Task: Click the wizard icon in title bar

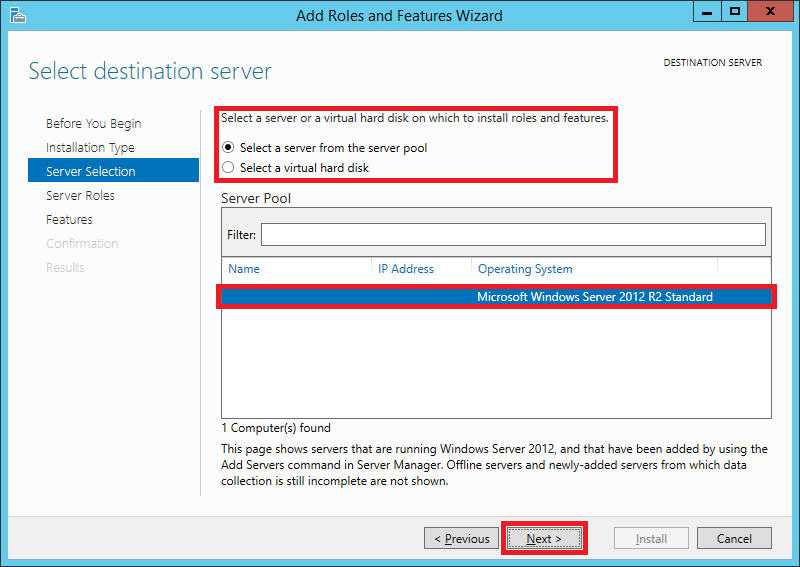Action: coord(17,15)
